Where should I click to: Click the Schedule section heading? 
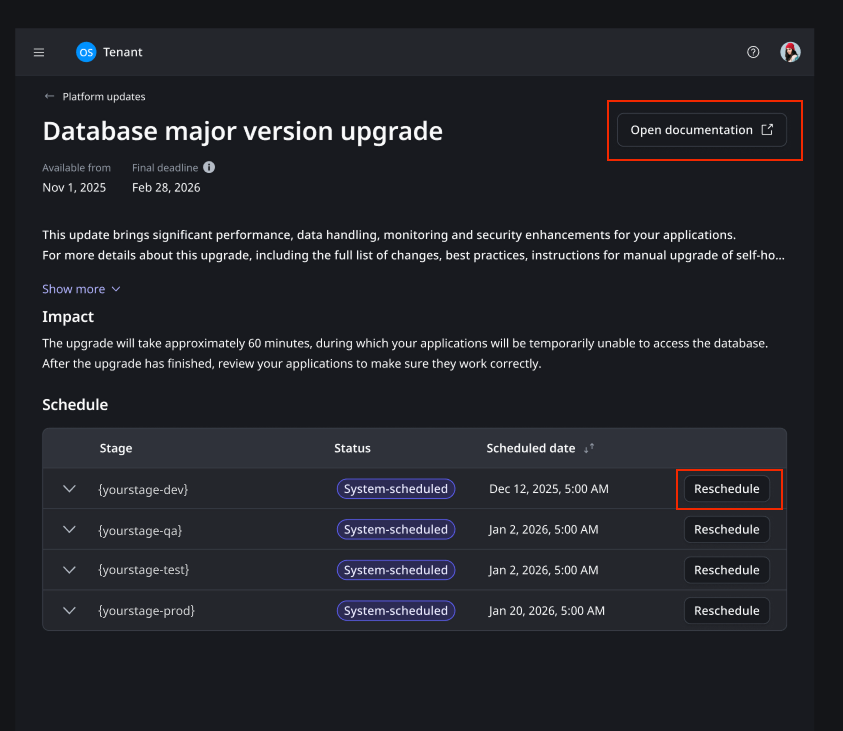(x=75, y=405)
